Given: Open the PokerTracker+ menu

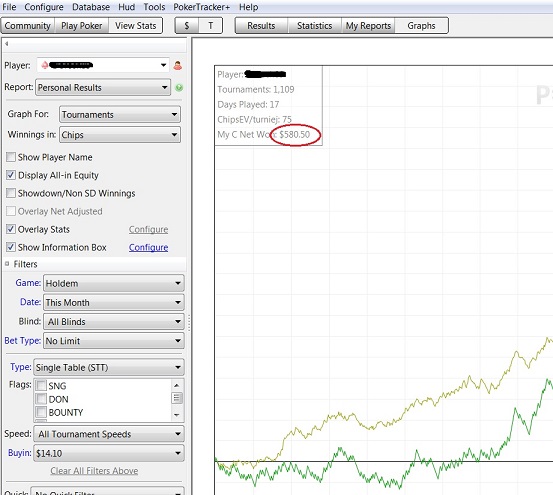Looking at the screenshot, I should click(x=201, y=7).
